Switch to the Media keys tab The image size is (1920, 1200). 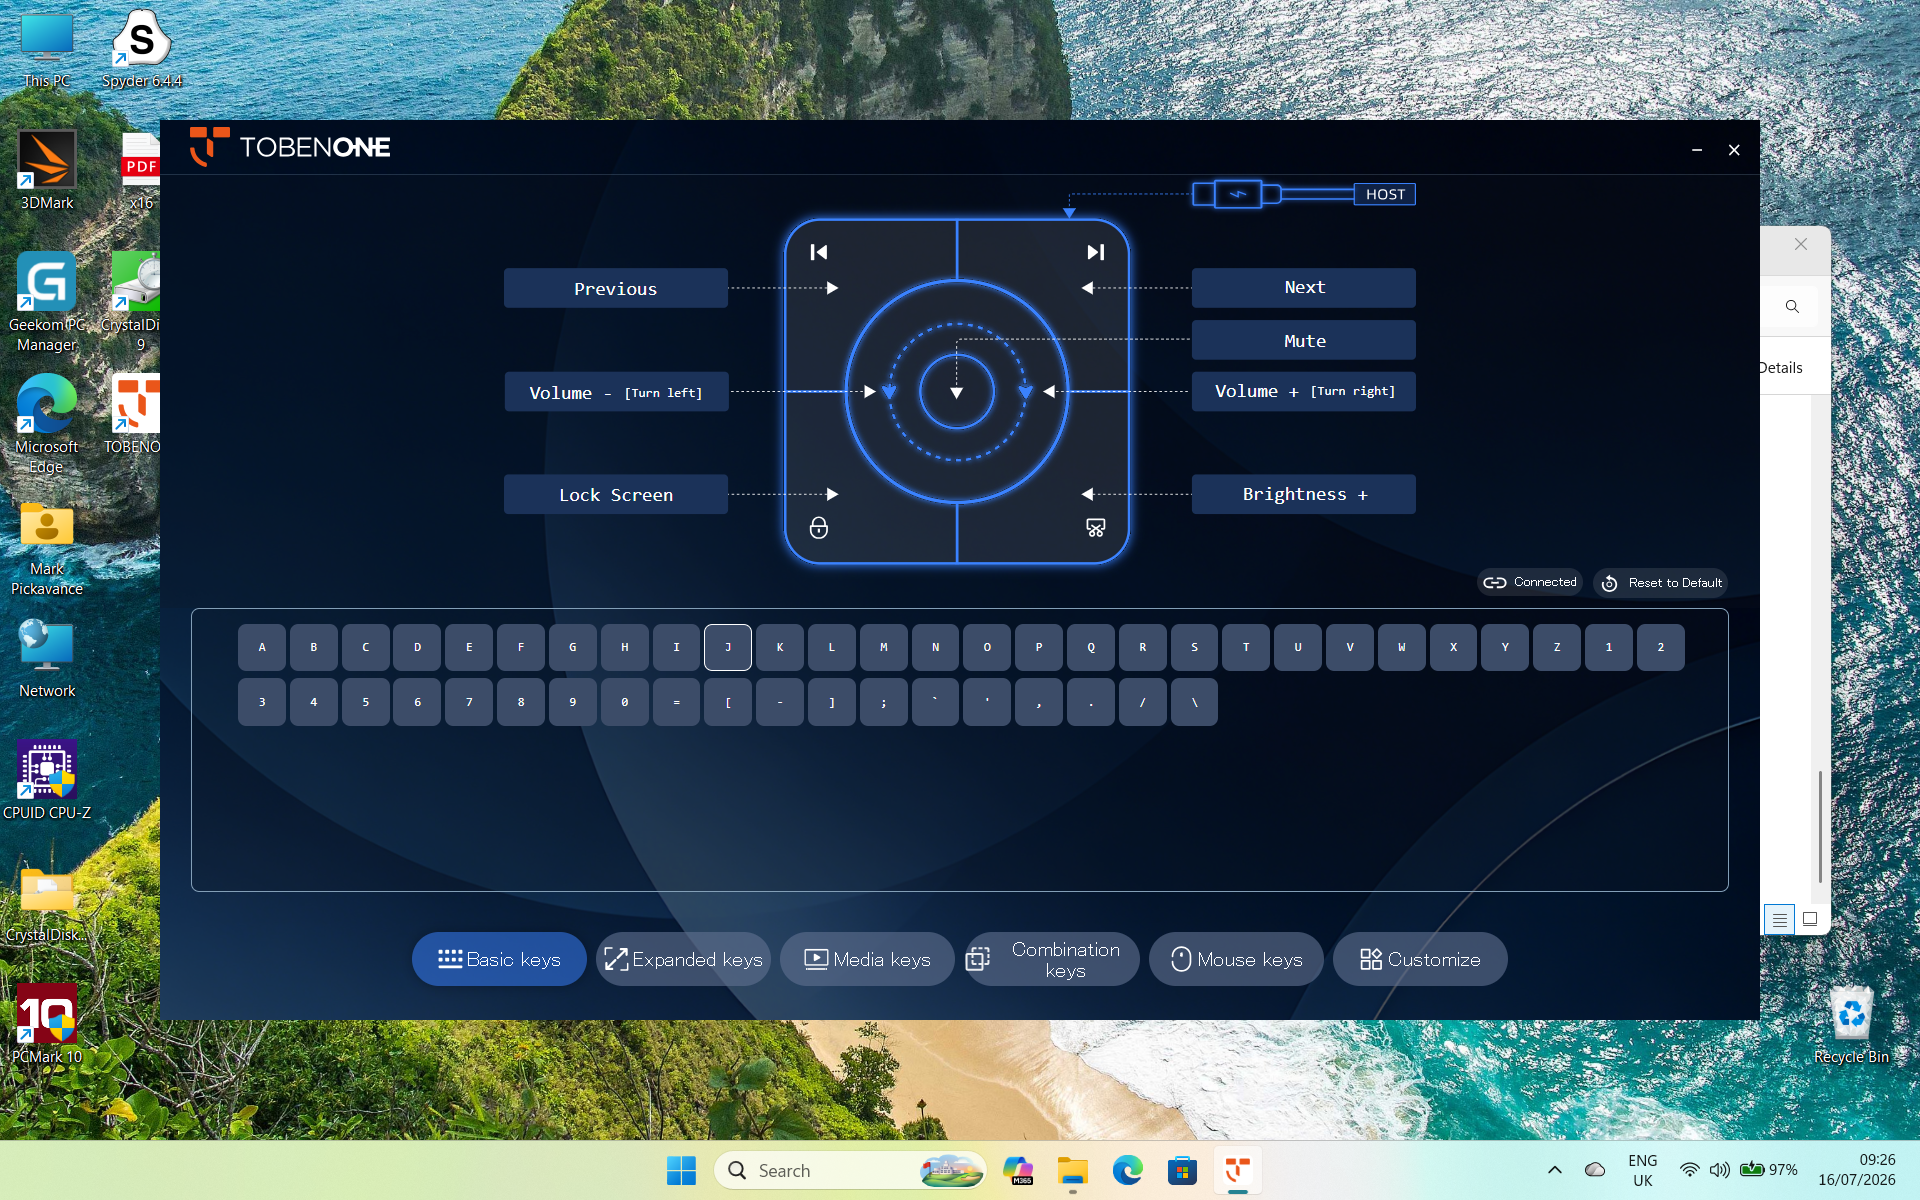coord(867,959)
